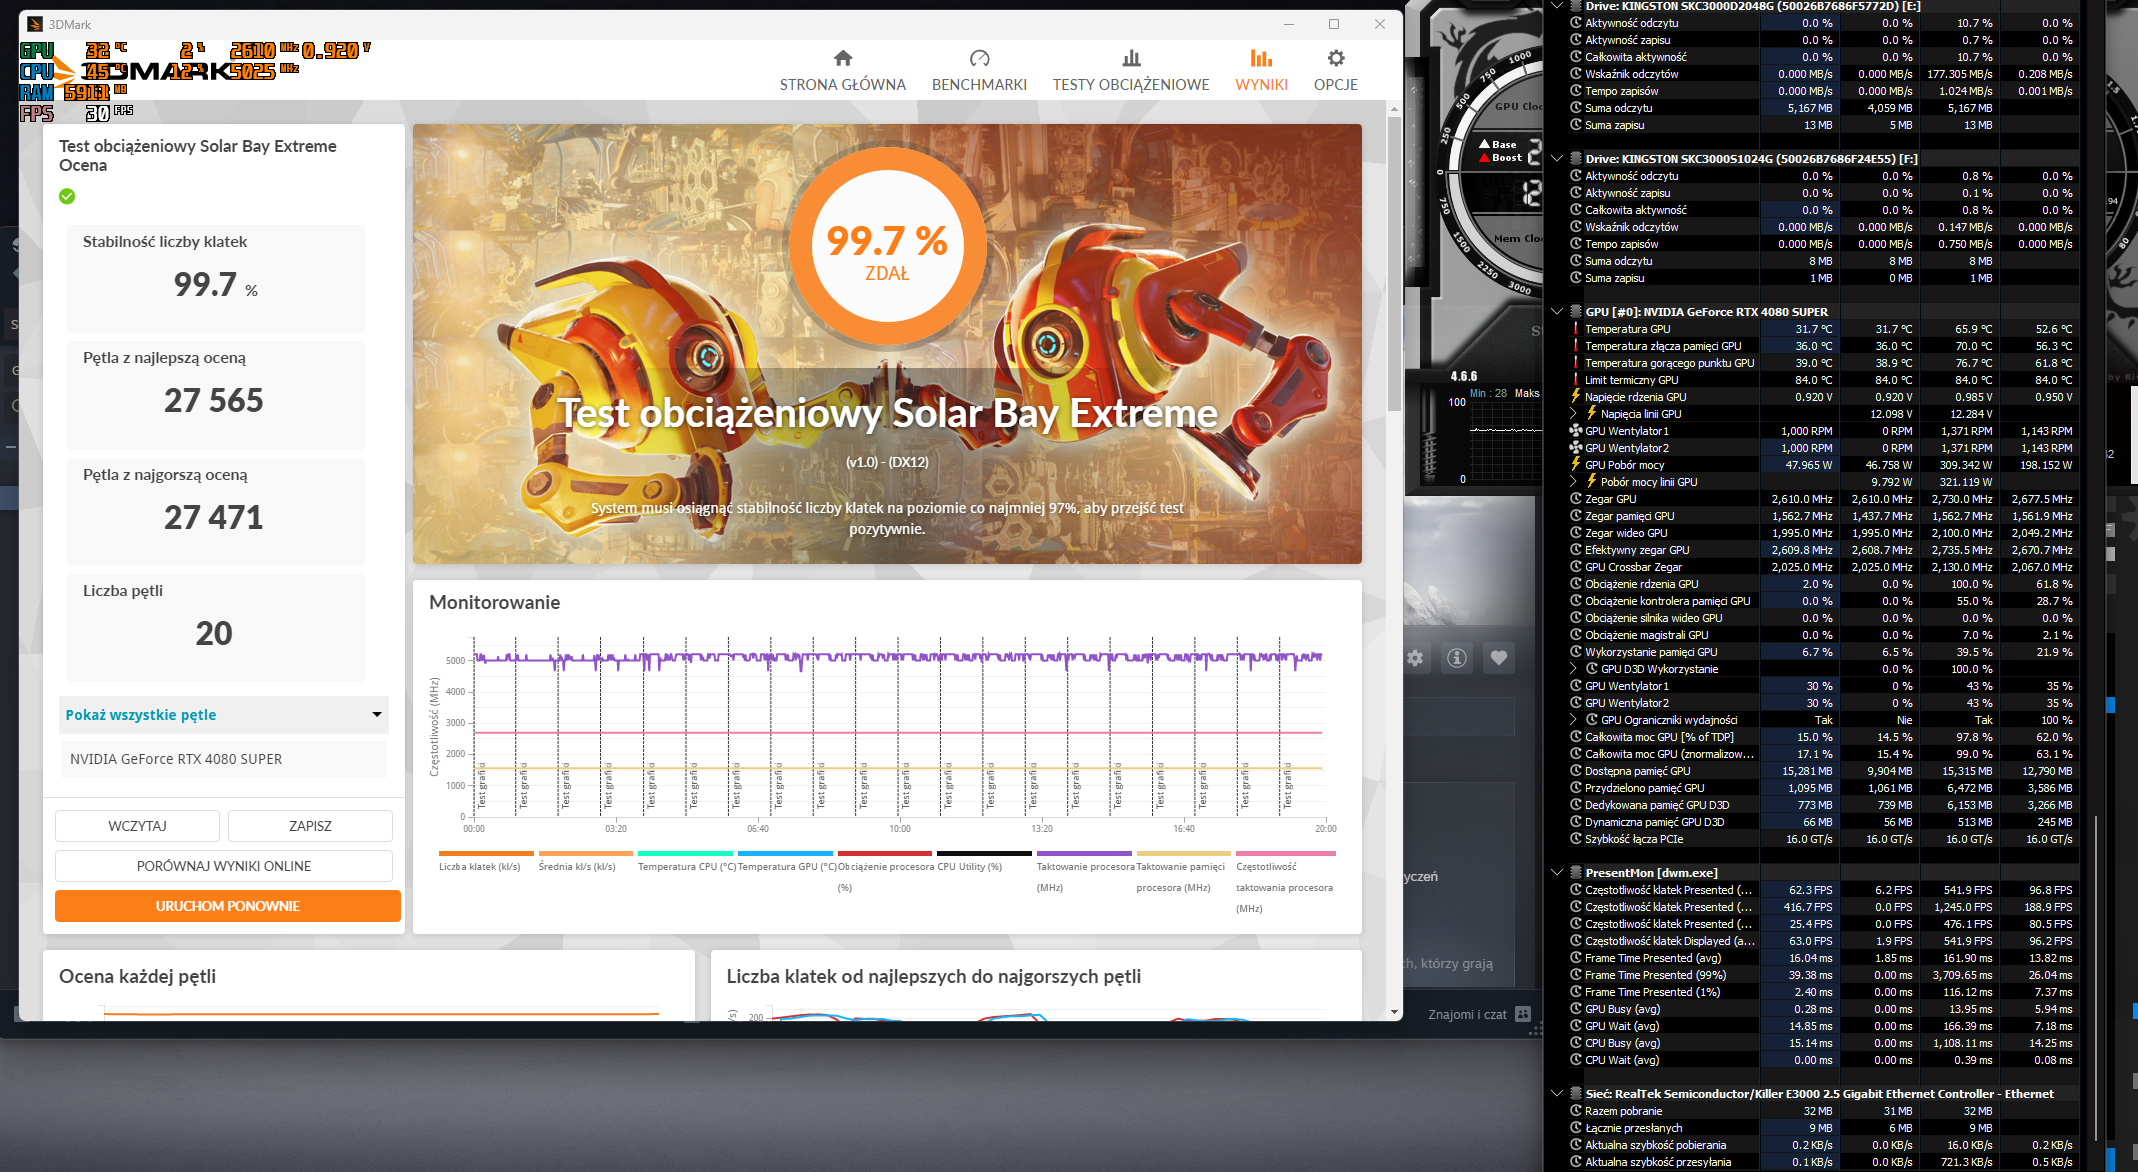Click the Benchmarki gauge icon
The image size is (2138, 1172).
click(979, 58)
